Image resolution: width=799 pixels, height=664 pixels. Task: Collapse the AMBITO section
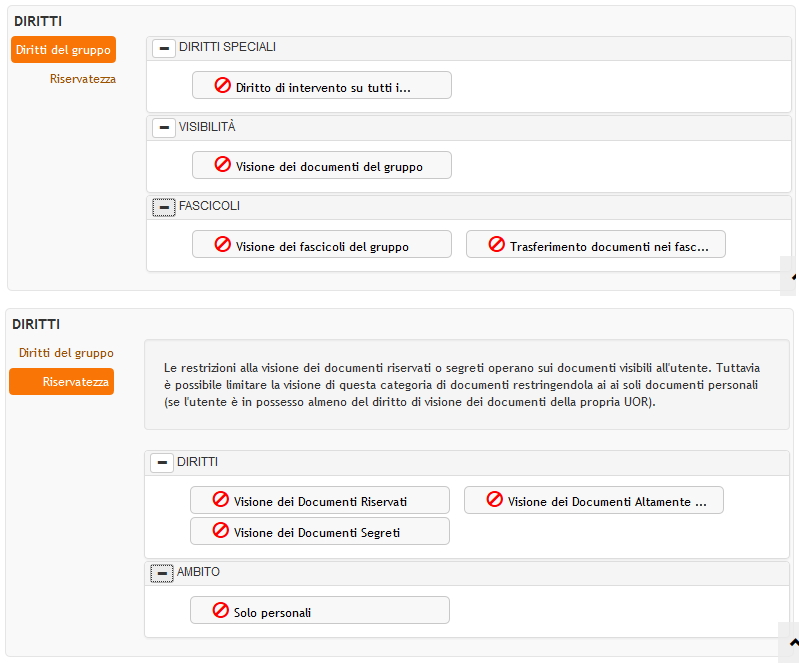[x=162, y=573]
